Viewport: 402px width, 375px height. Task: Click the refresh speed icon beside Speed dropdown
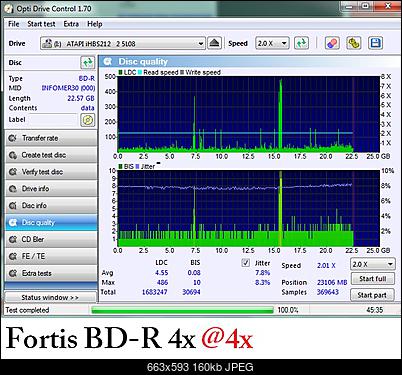[301, 43]
